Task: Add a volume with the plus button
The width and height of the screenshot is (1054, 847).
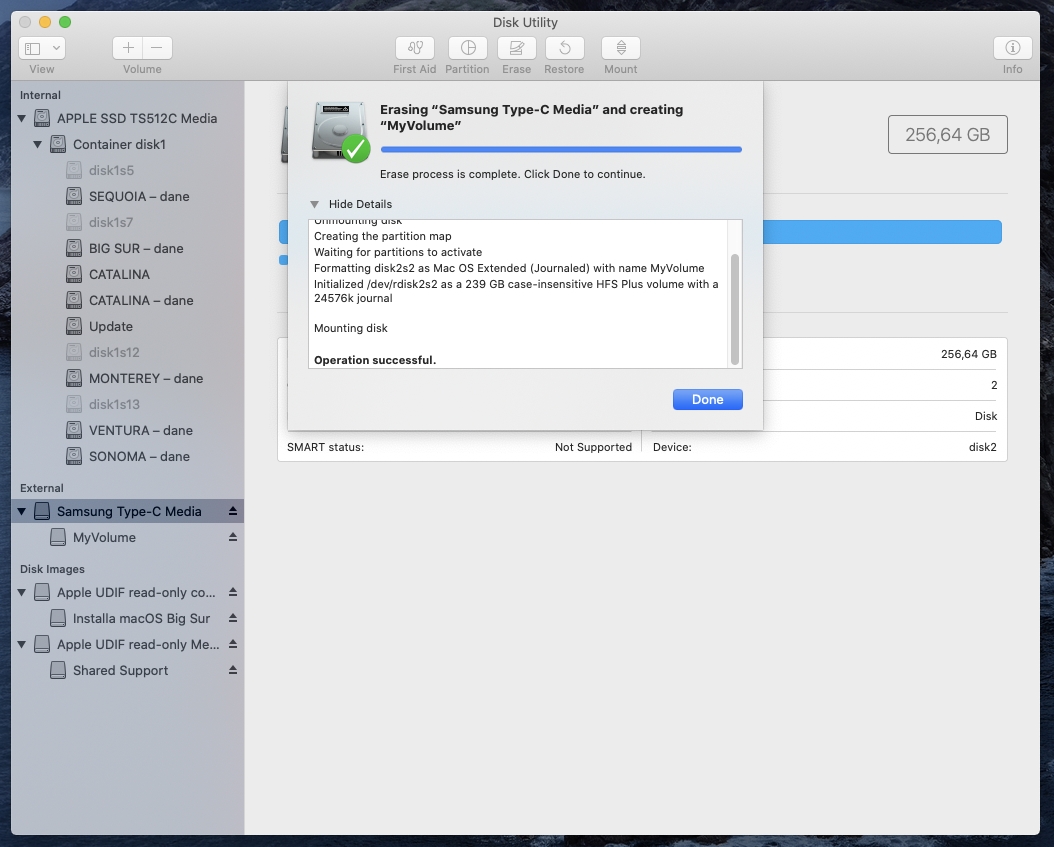Action: click(128, 48)
